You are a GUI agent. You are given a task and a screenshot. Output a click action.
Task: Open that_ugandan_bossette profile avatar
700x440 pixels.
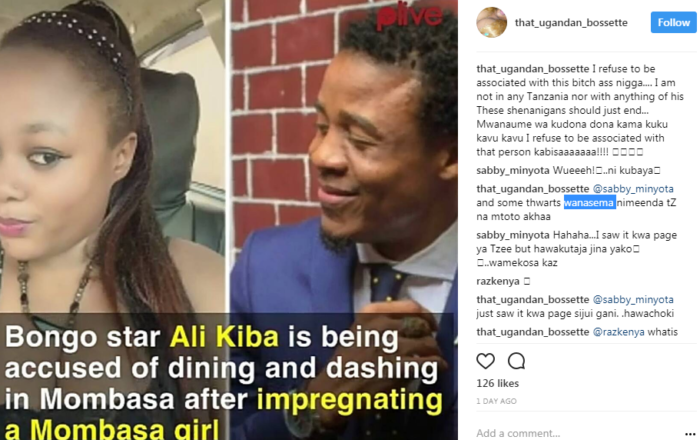coord(492,22)
